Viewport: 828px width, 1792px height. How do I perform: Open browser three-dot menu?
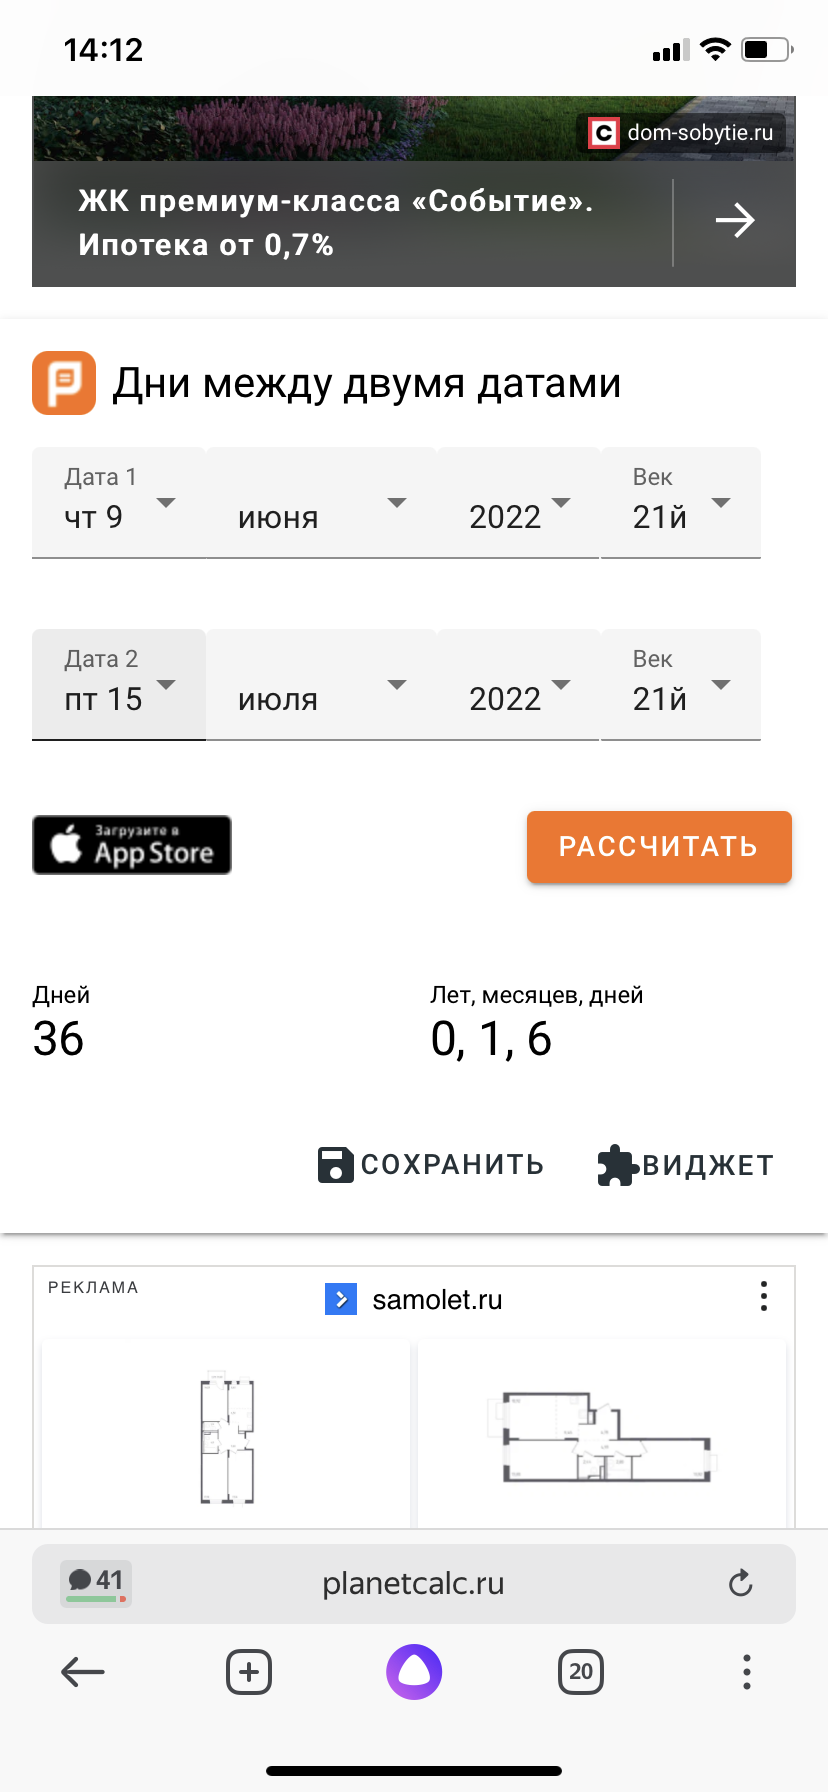(x=746, y=1671)
